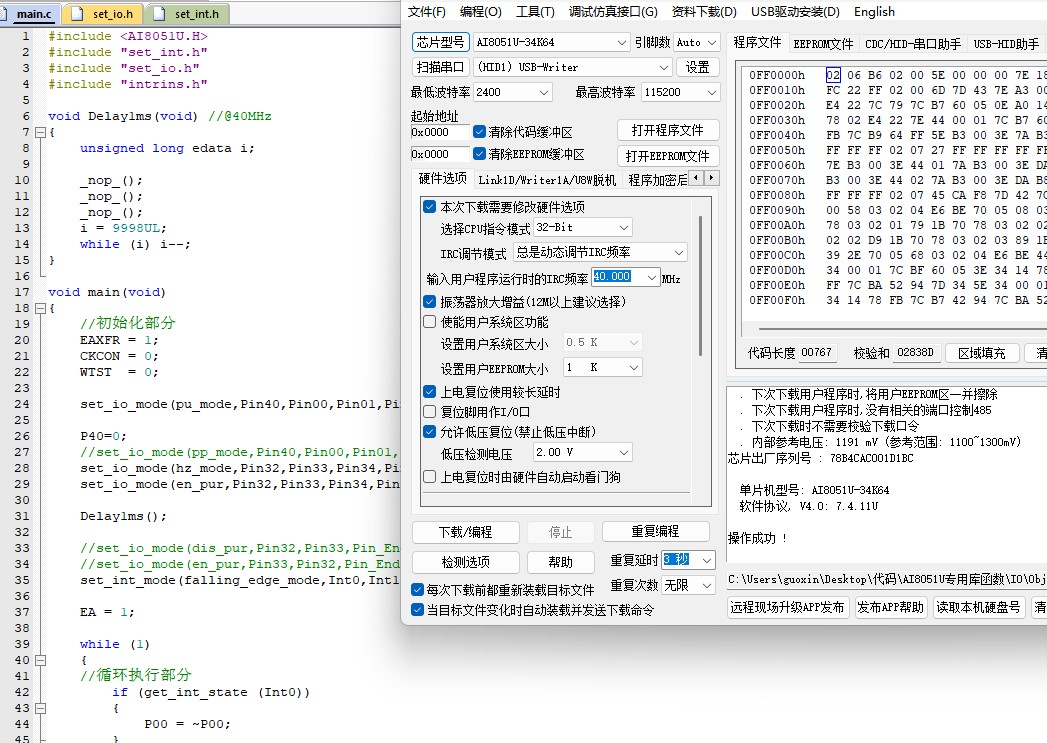Click the right arrow of hardware tabs
The image size is (1047, 743).
[x=711, y=178]
